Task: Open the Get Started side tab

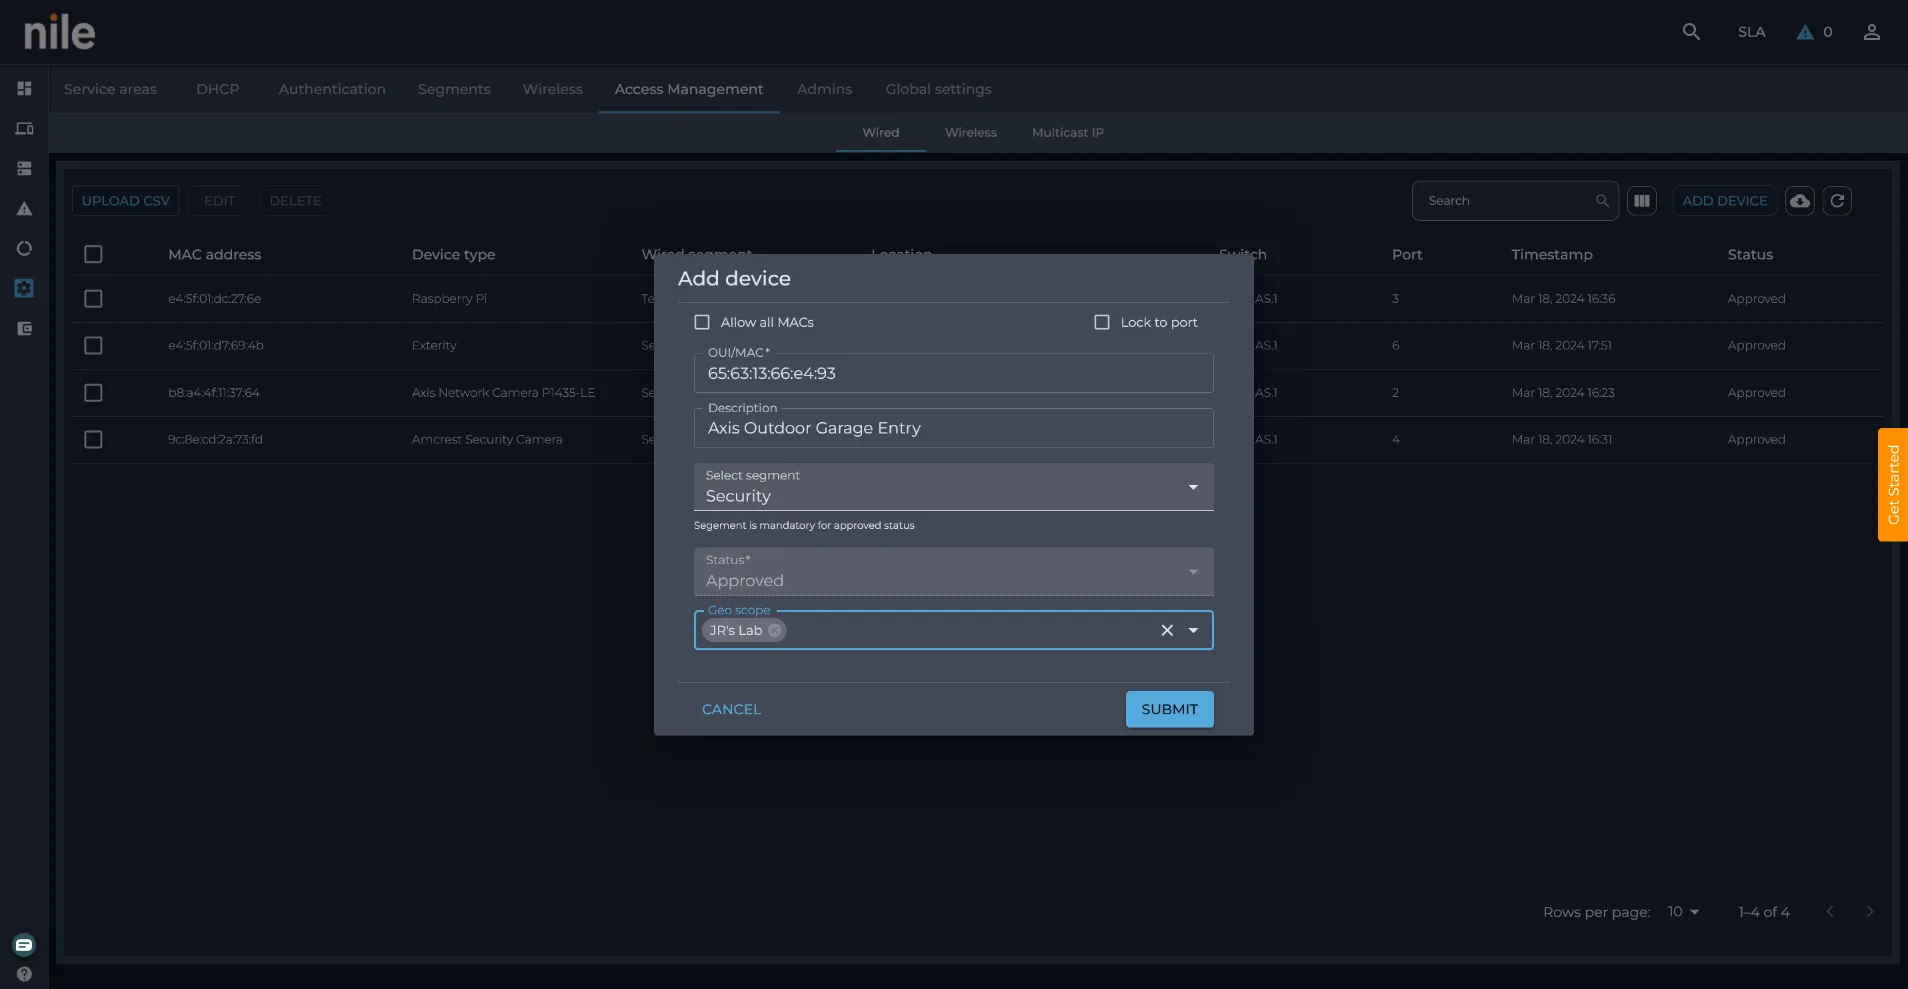Action: tap(1893, 485)
